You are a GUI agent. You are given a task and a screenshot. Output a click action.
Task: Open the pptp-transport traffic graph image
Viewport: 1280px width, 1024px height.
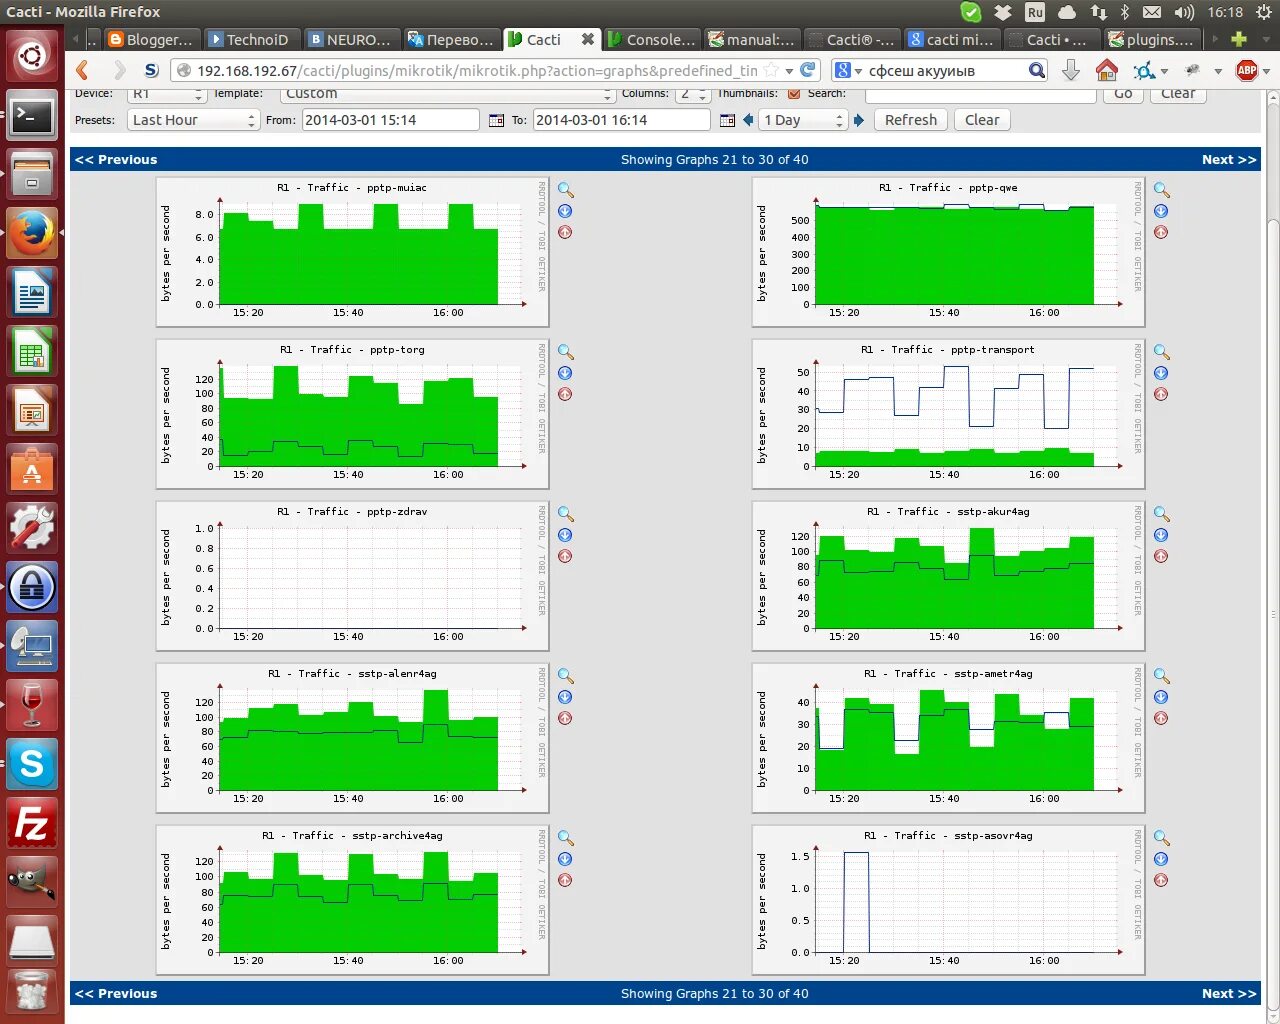(948, 414)
